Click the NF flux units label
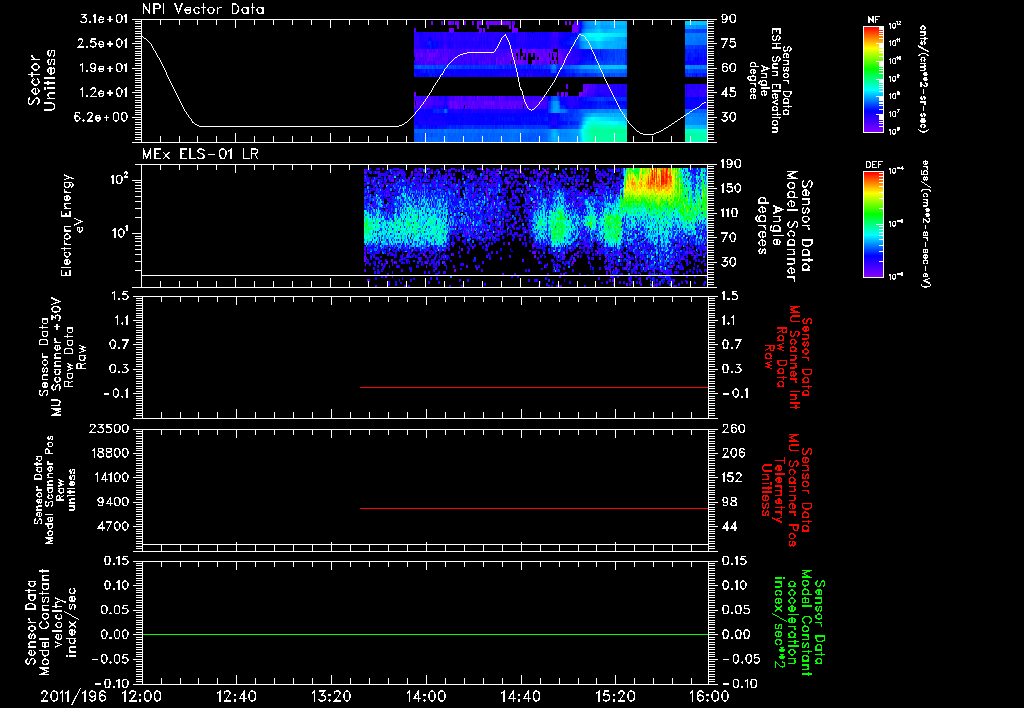The width and height of the screenshot is (1024, 708). [923, 79]
